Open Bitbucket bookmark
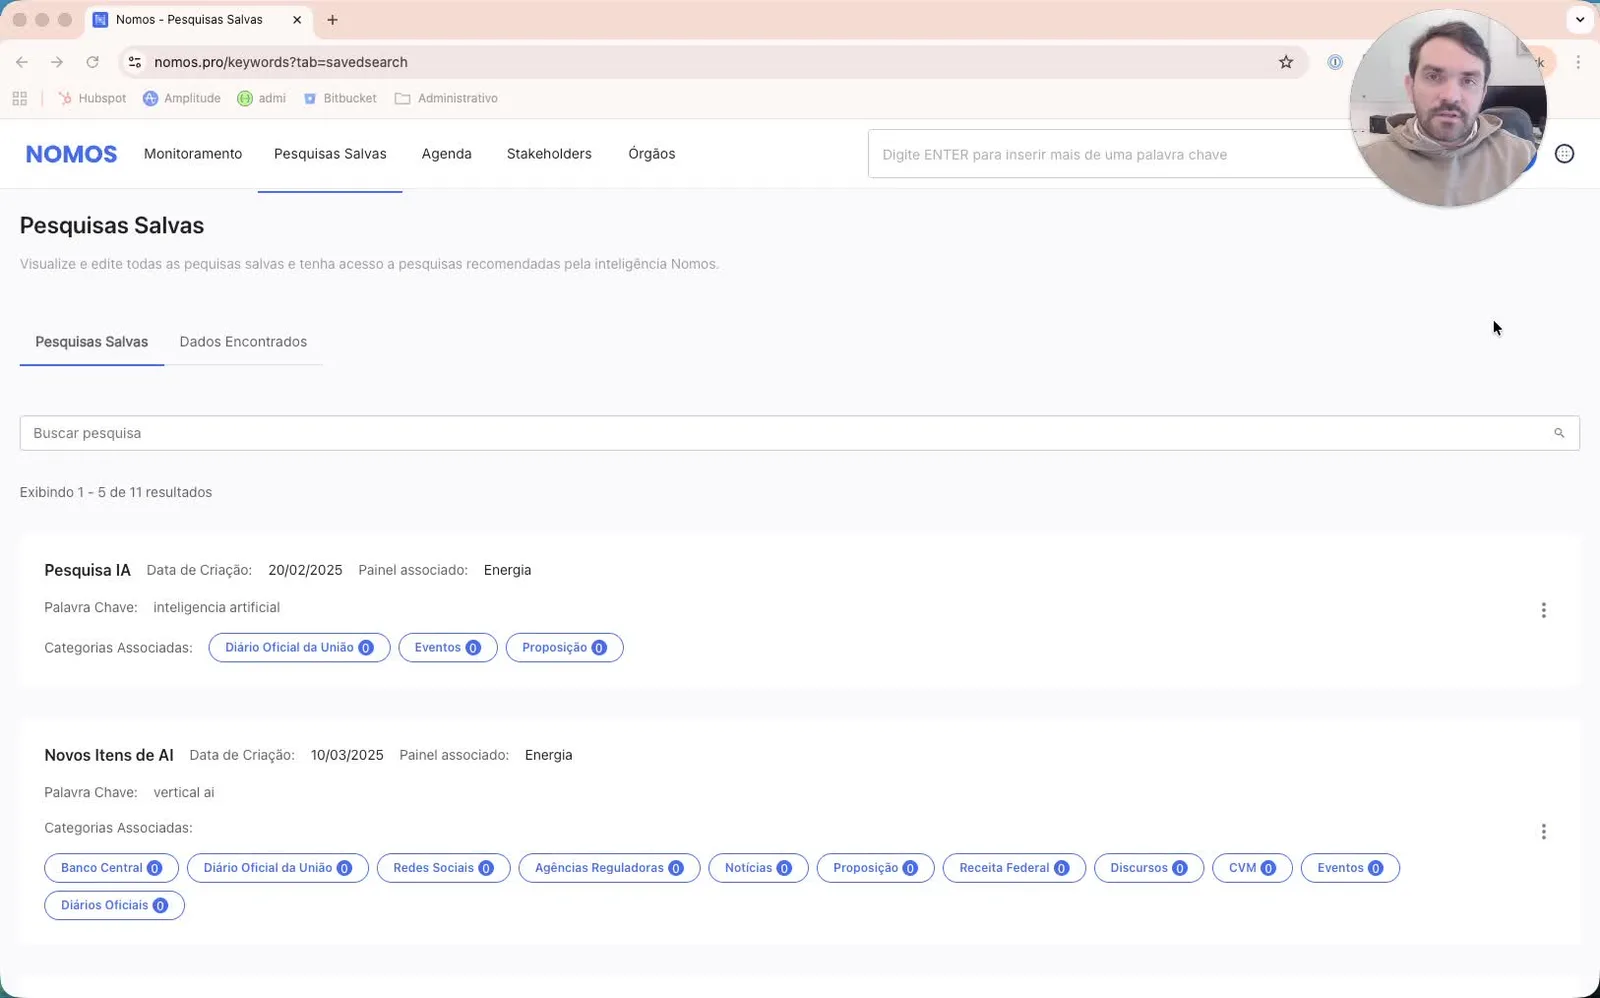 coord(340,98)
